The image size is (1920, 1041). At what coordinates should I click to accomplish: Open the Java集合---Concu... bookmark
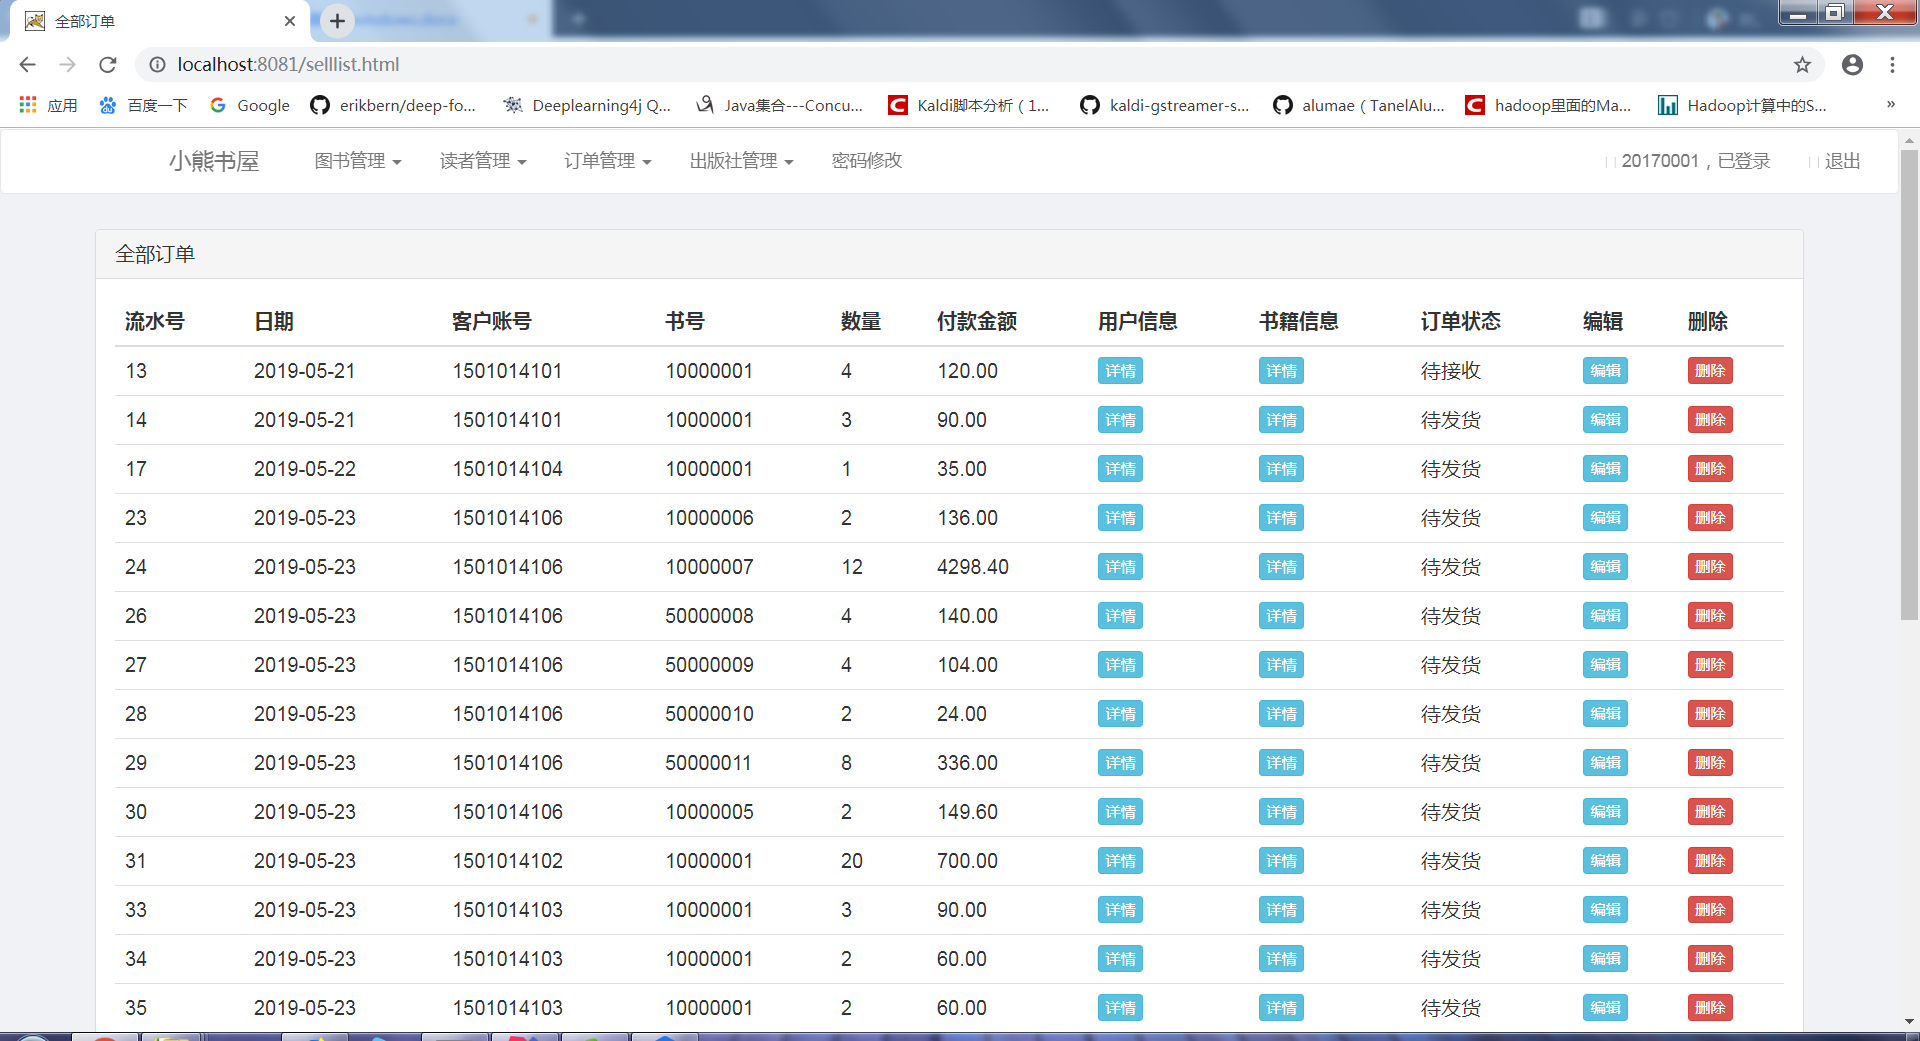pyautogui.click(x=779, y=105)
